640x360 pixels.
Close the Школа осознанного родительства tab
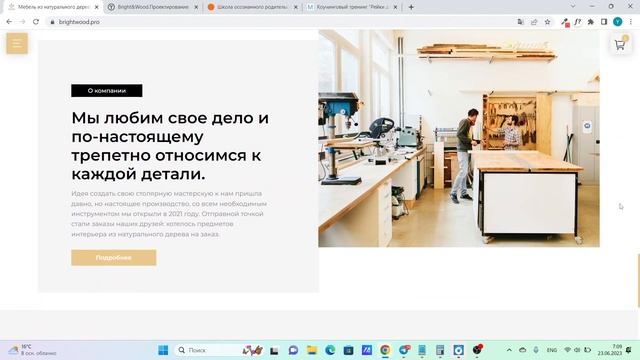click(296, 7)
